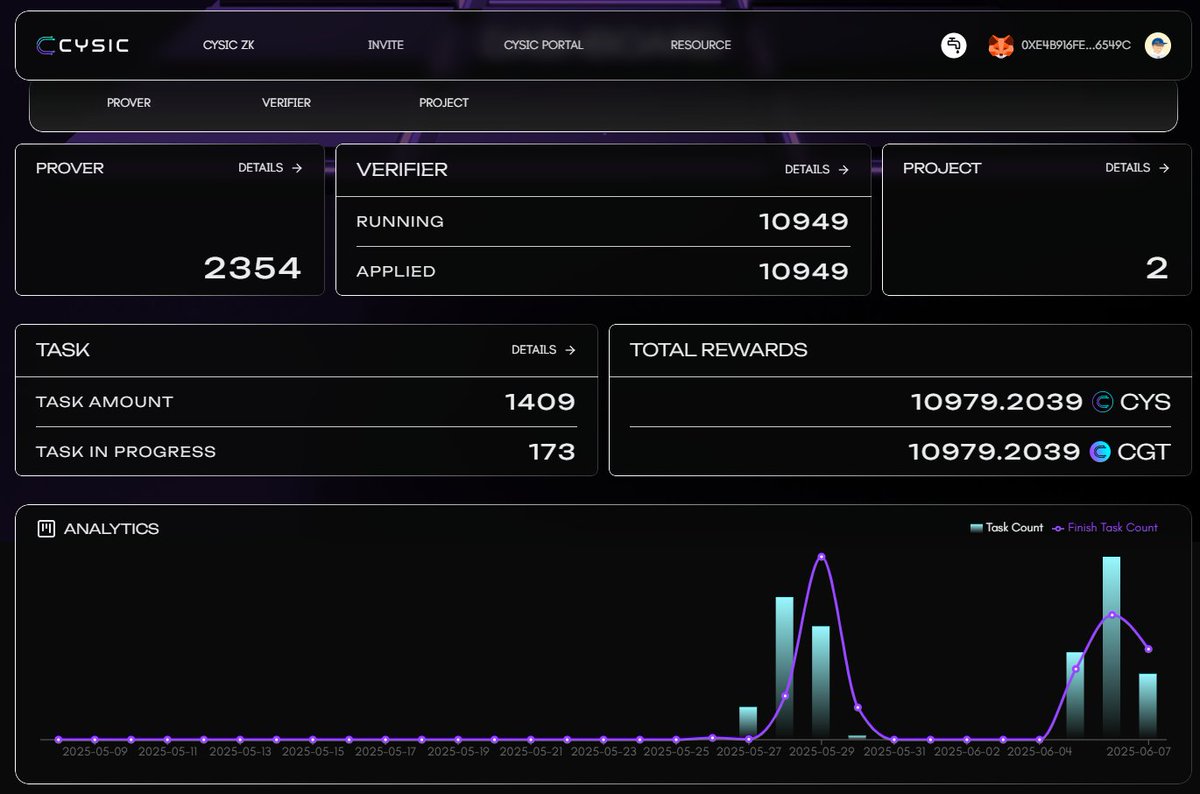Click the Verifier details arrow
The height and width of the screenshot is (794, 1200).
pos(843,170)
